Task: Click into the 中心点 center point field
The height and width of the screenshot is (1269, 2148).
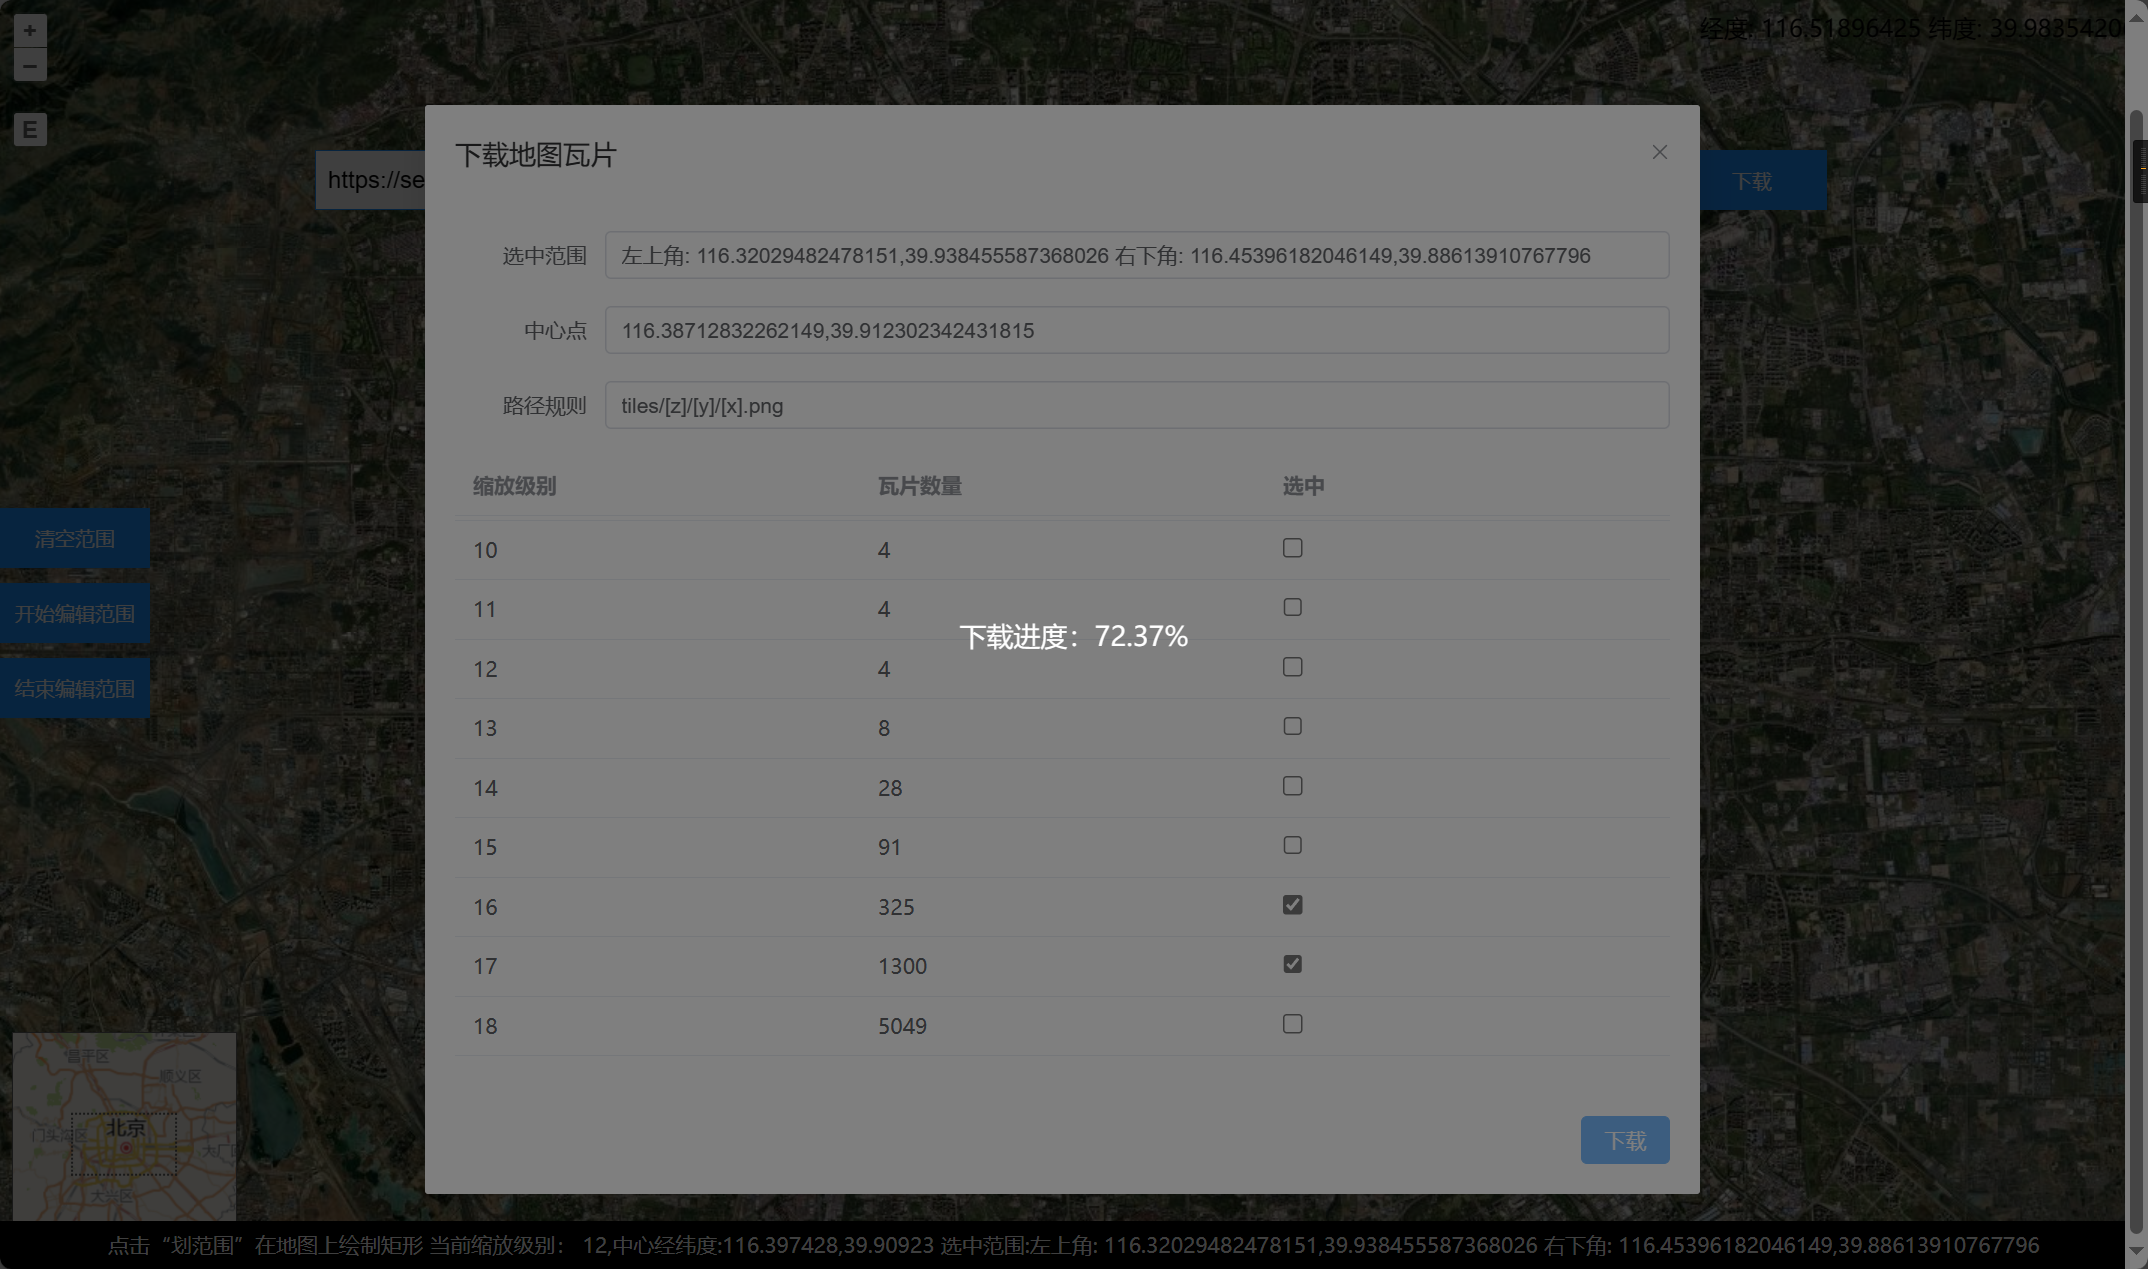Action: (x=1136, y=331)
